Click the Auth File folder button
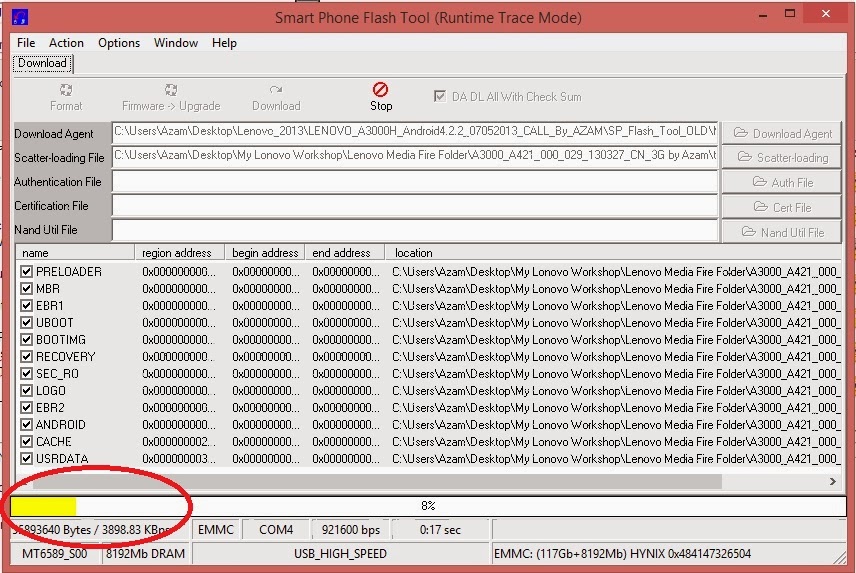This screenshot has height=573, width=856. tap(781, 182)
